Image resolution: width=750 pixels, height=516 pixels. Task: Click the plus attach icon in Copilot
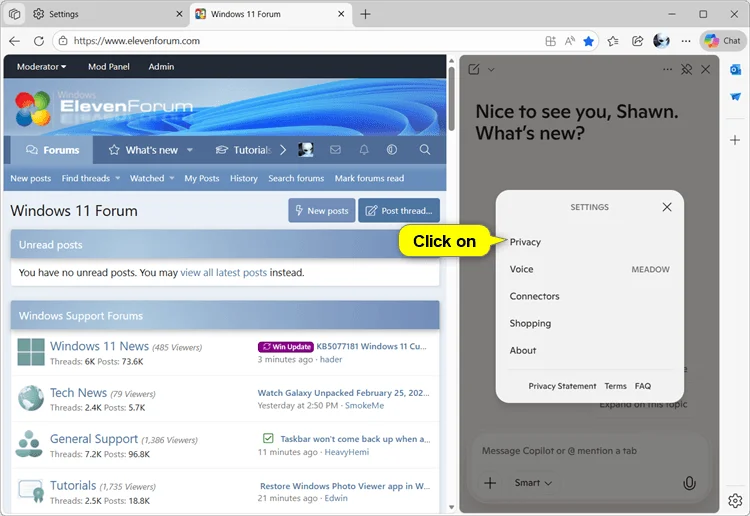point(490,483)
